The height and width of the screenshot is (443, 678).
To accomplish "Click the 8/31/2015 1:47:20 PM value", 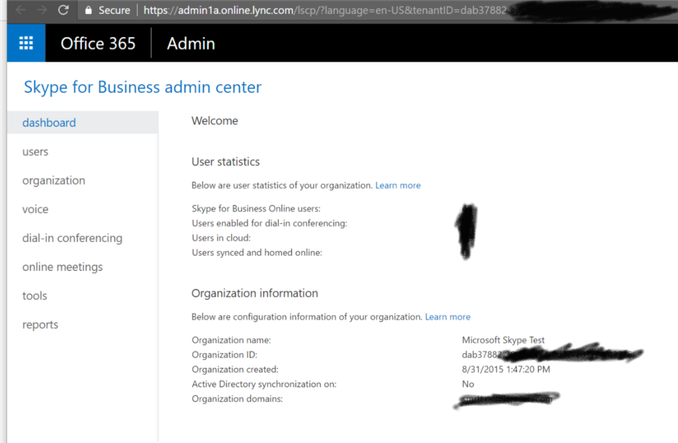I will [x=506, y=370].
